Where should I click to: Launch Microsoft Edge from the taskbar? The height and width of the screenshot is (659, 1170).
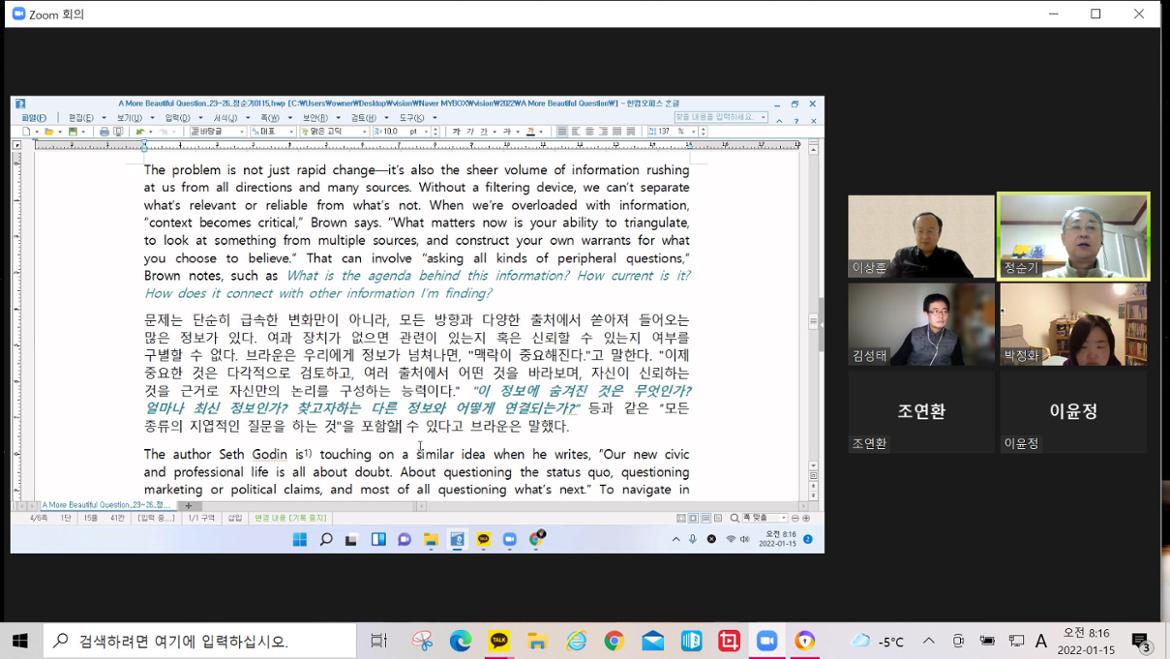click(x=460, y=641)
